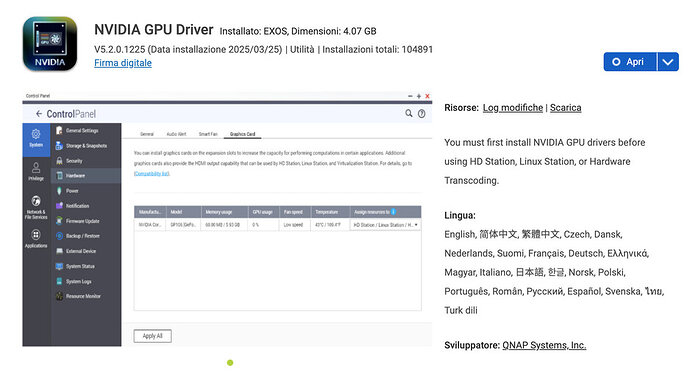The image size is (690, 392).
Task: Switch to the Graphics Card tab
Action: (242, 134)
